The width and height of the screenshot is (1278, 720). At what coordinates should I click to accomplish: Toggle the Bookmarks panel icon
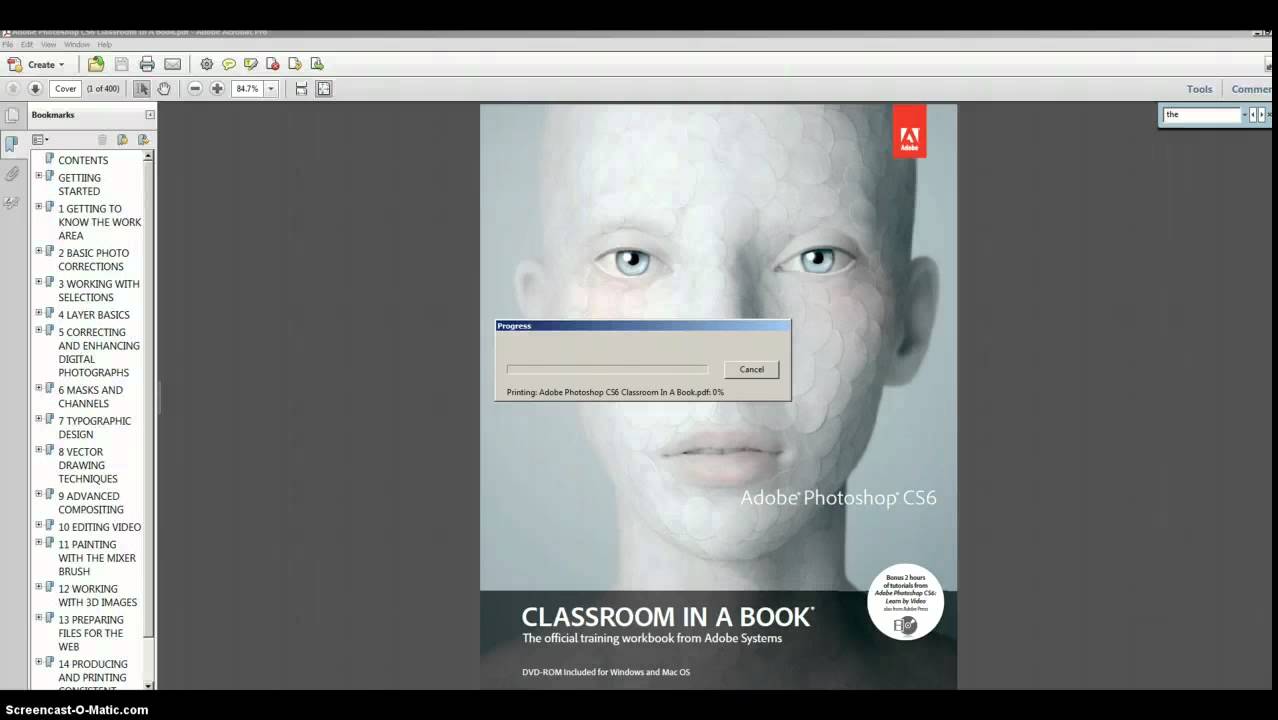(12, 144)
